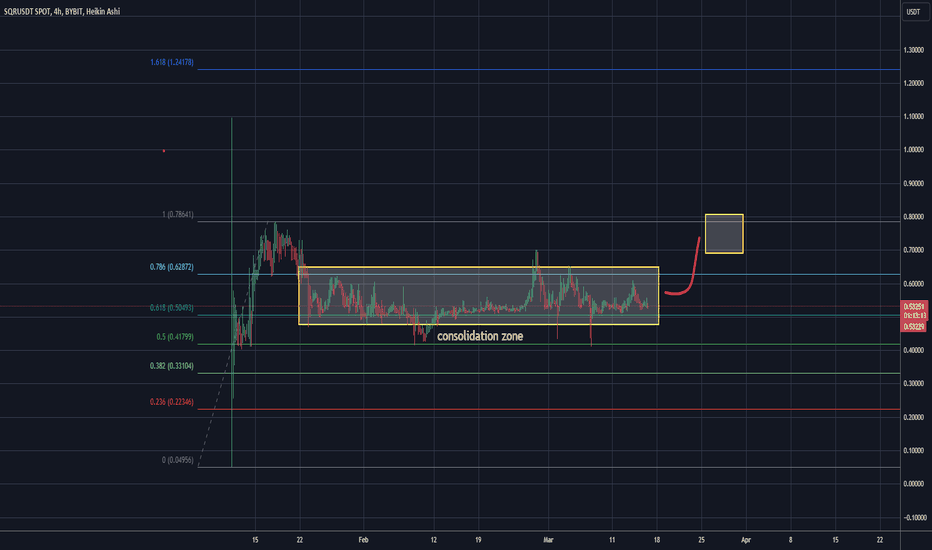Select the 0.618 (0.50493) Fibonacci label
Viewport: 932px width, 550px height.
pyautogui.click(x=172, y=307)
